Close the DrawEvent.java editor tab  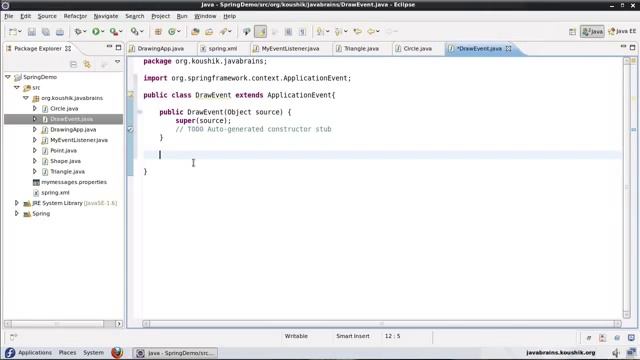tap(509, 48)
